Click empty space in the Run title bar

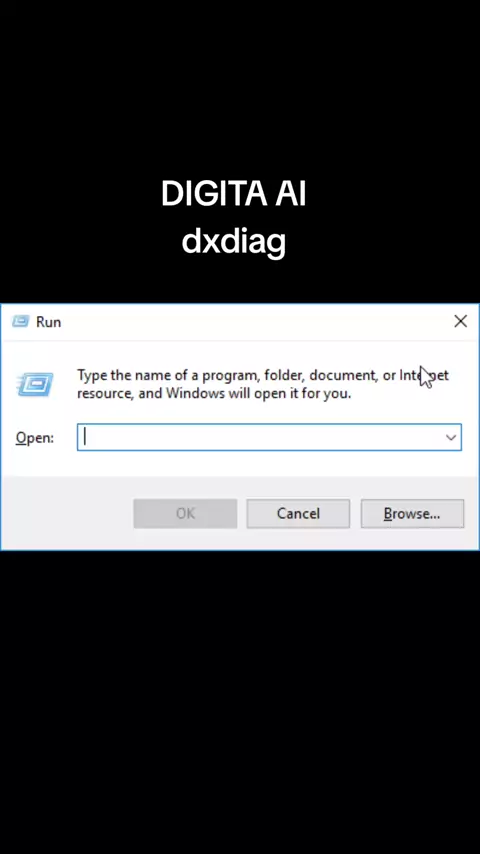pyautogui.click(x=251, y=322)
